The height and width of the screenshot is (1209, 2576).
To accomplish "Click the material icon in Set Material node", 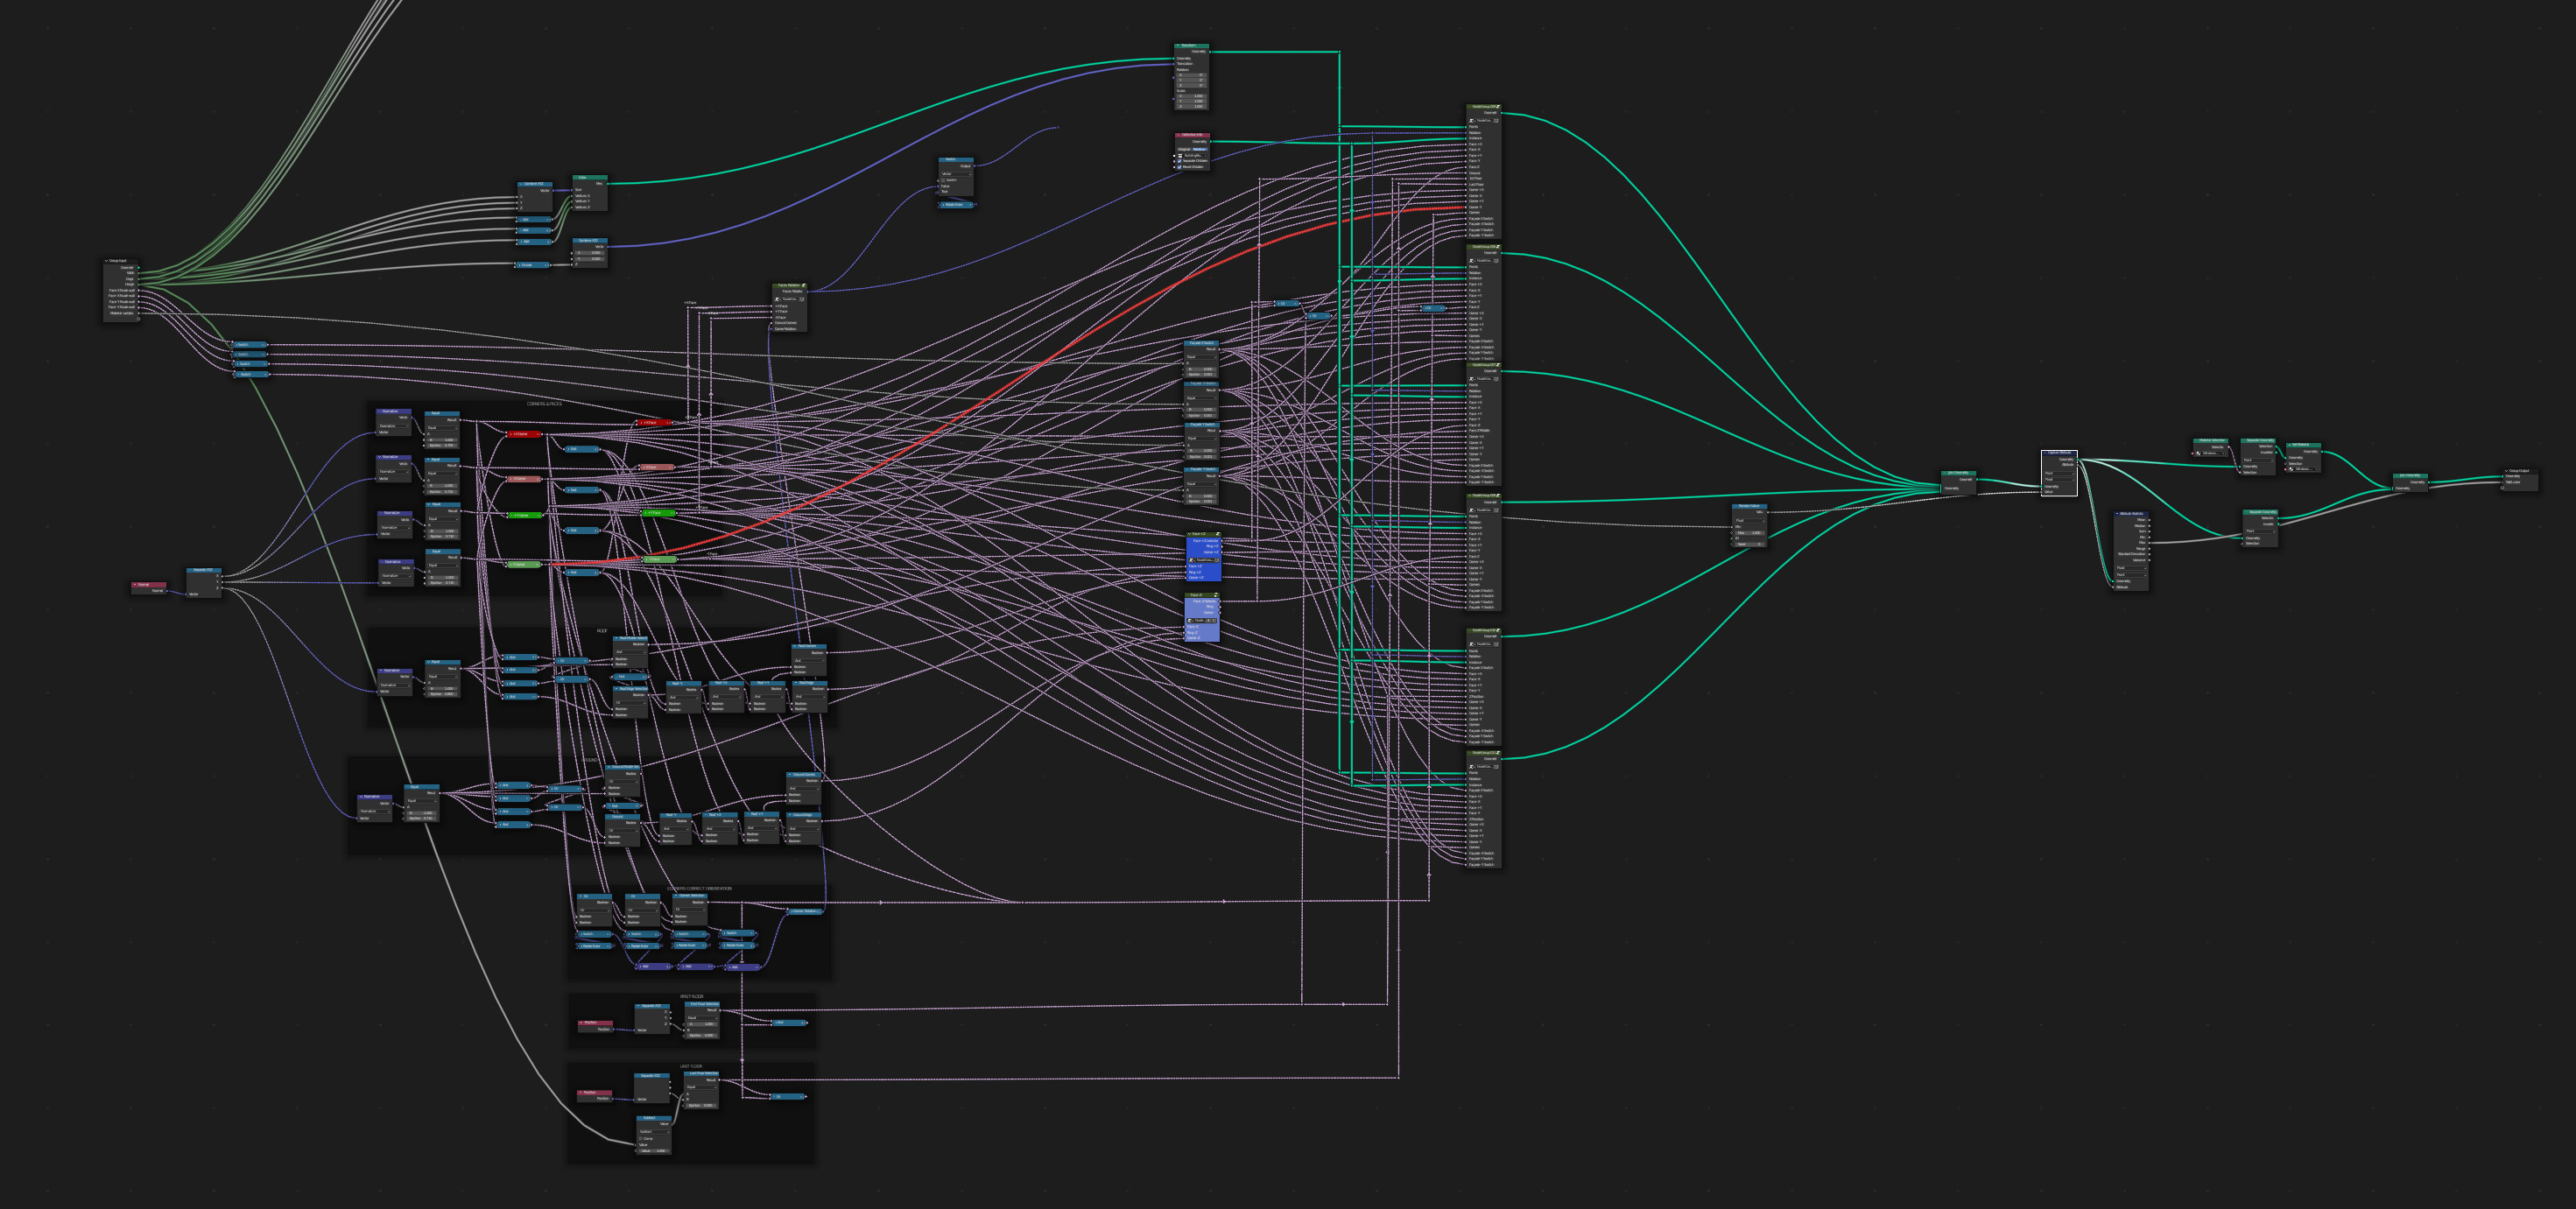I will coord(2291,470).
